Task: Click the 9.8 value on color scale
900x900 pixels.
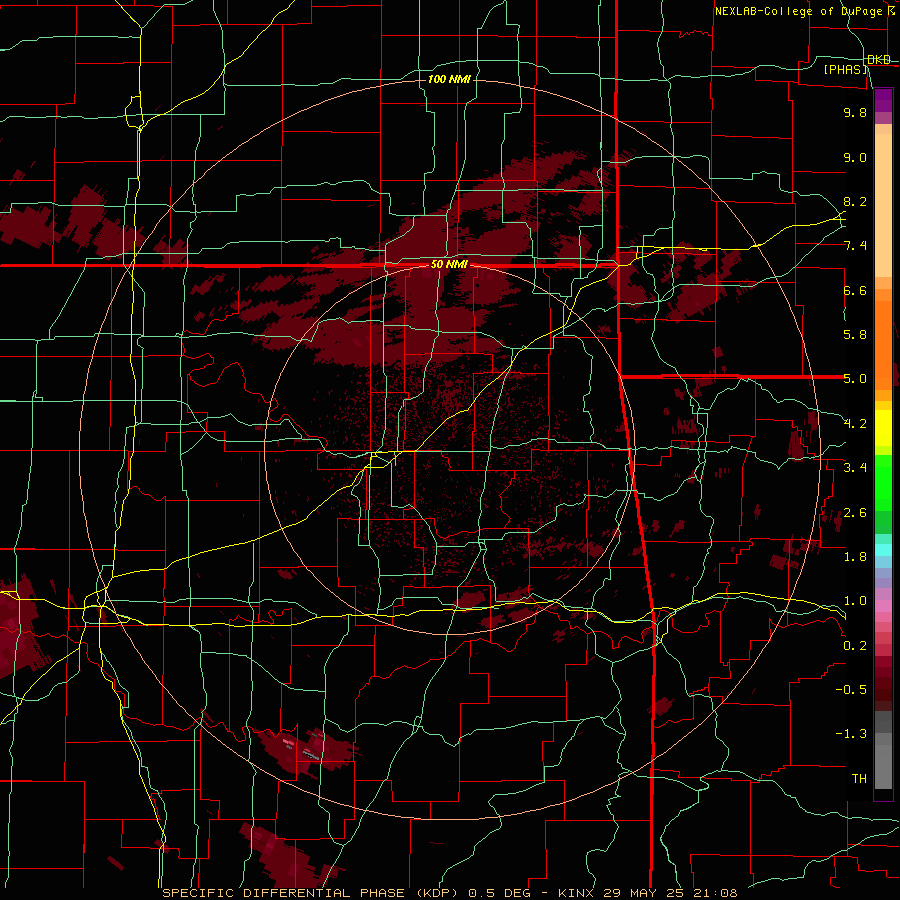Action: (x=855, y=112)
